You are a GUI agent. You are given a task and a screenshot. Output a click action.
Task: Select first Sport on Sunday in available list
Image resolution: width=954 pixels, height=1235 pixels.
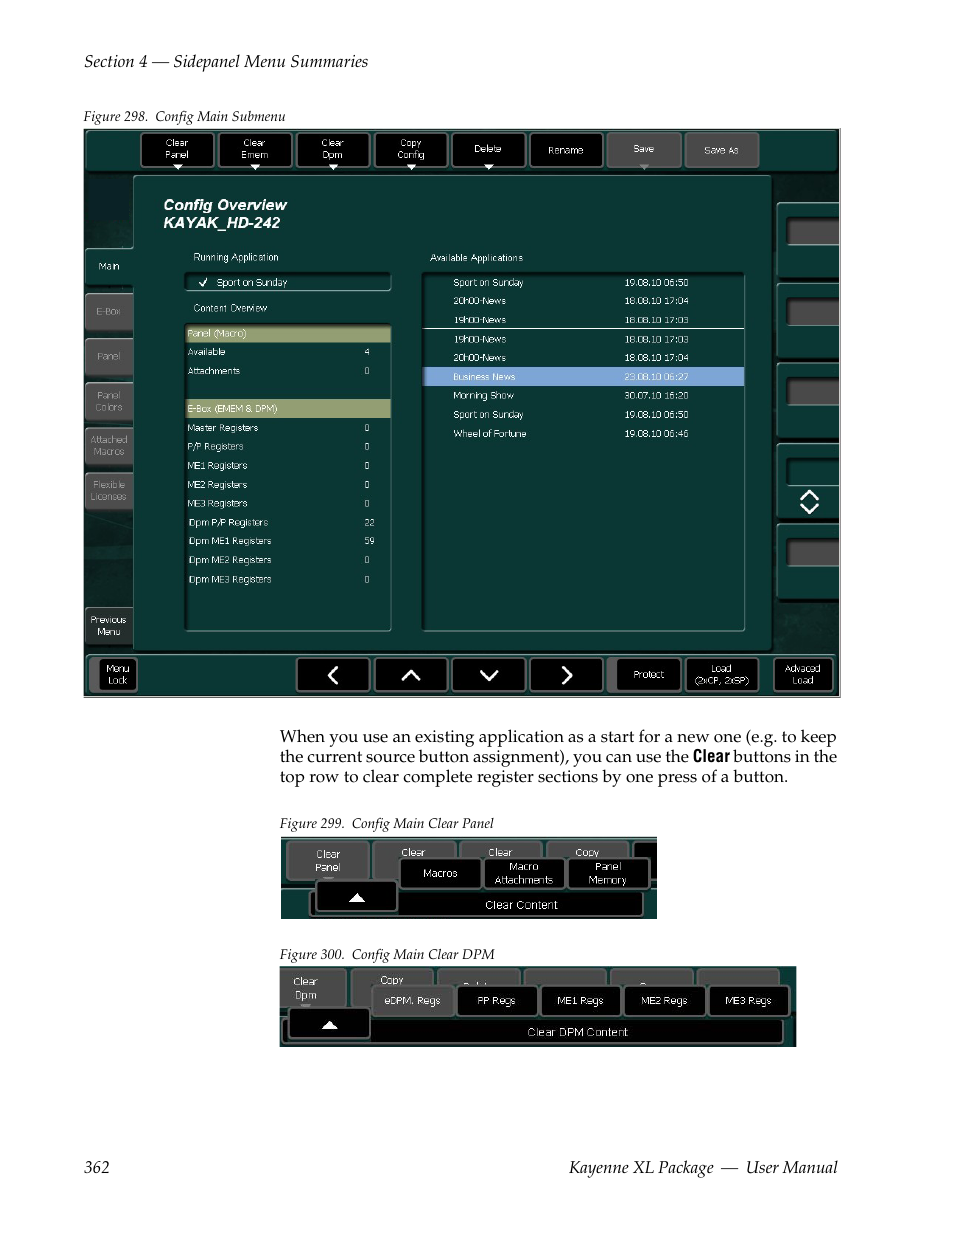pos(584,283)
